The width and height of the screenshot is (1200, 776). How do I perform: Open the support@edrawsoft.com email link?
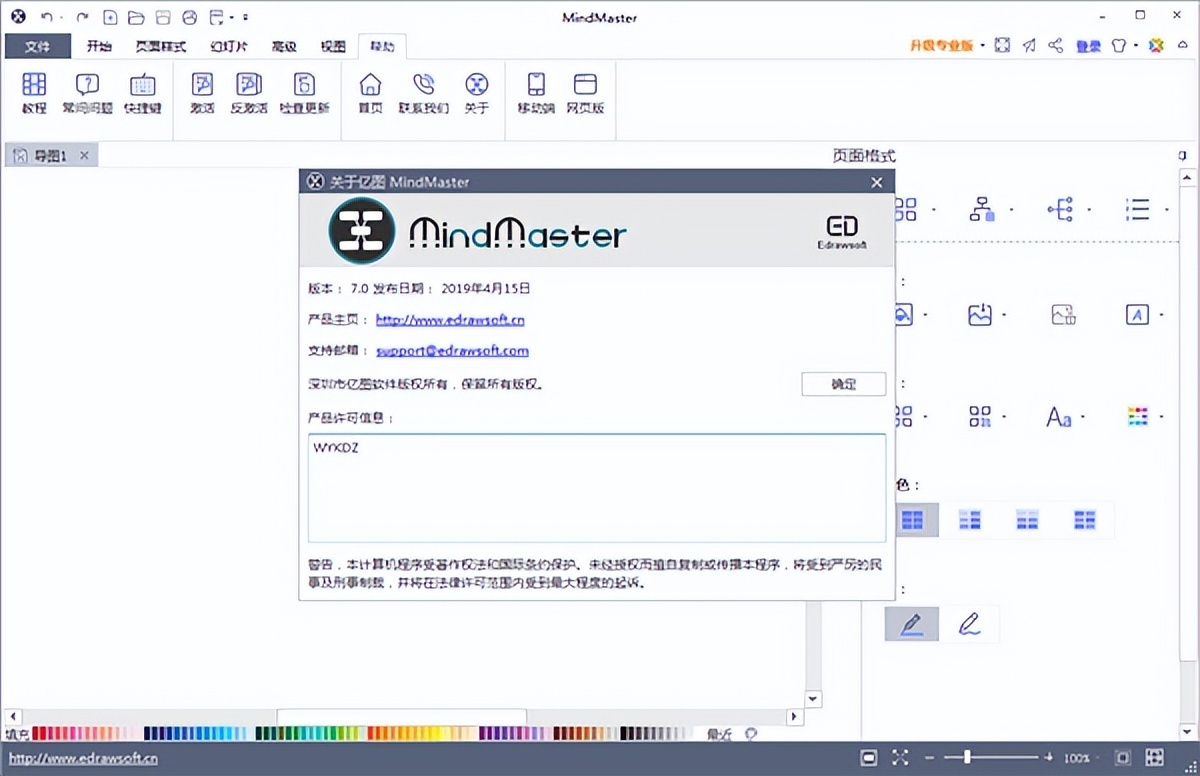point(452,351)
